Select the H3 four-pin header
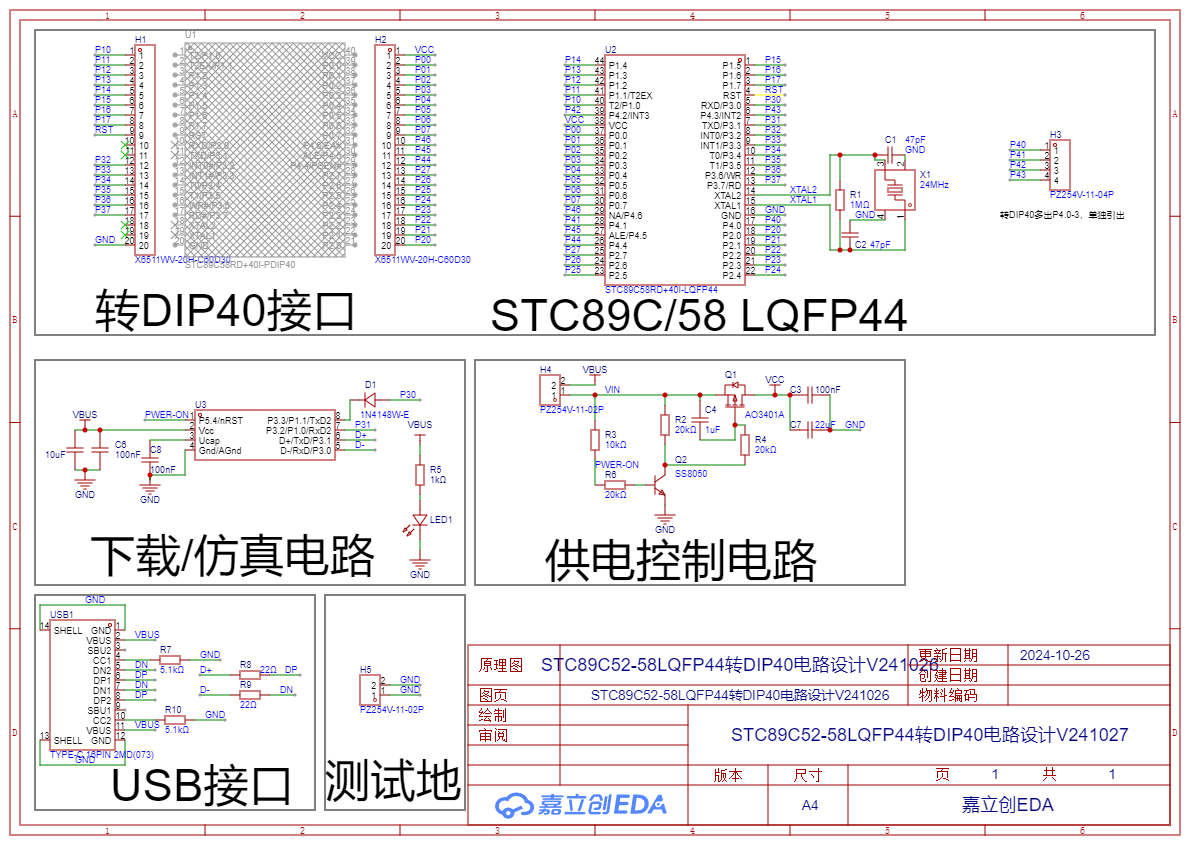The height and width of the screenshot is (845, 1190). (1060, 165)
